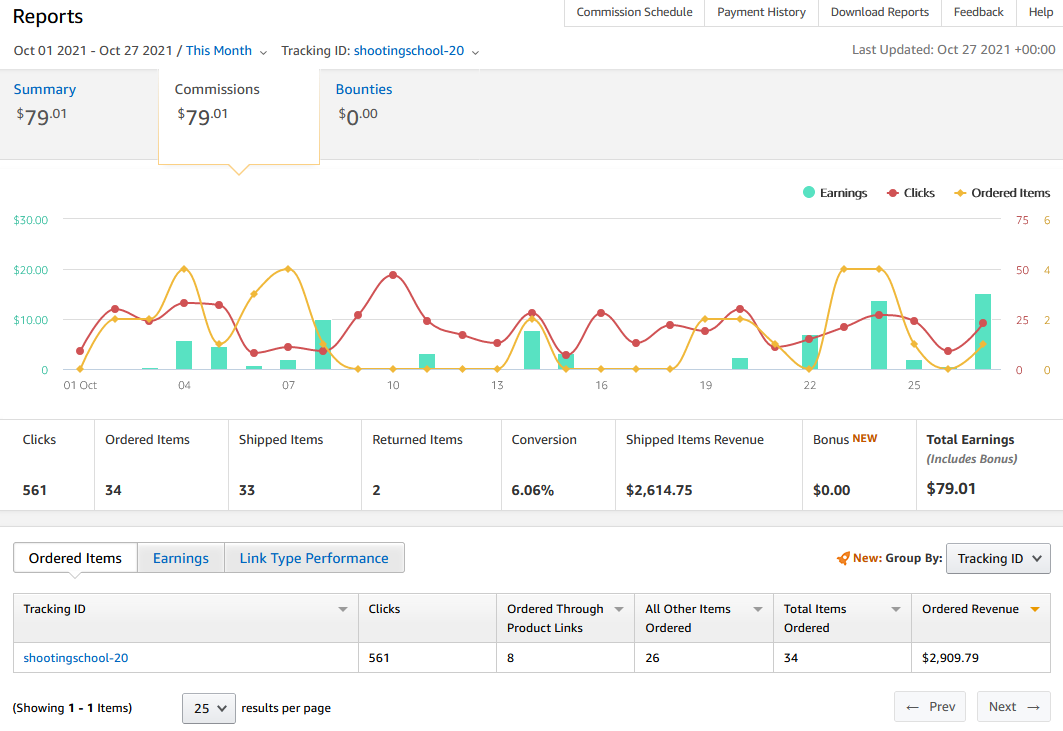Click the Clicks peak point on Oct 10
1063x731 pixels.
click(393, 275)
